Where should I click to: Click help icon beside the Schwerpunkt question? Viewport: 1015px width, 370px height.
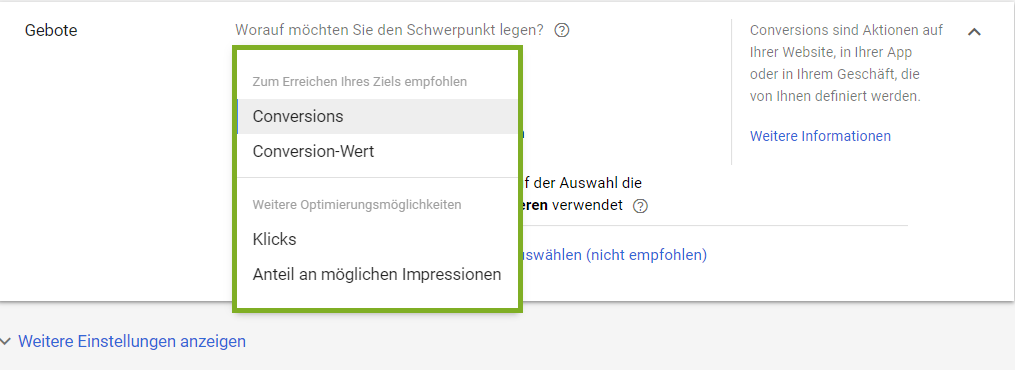point(562,30)
